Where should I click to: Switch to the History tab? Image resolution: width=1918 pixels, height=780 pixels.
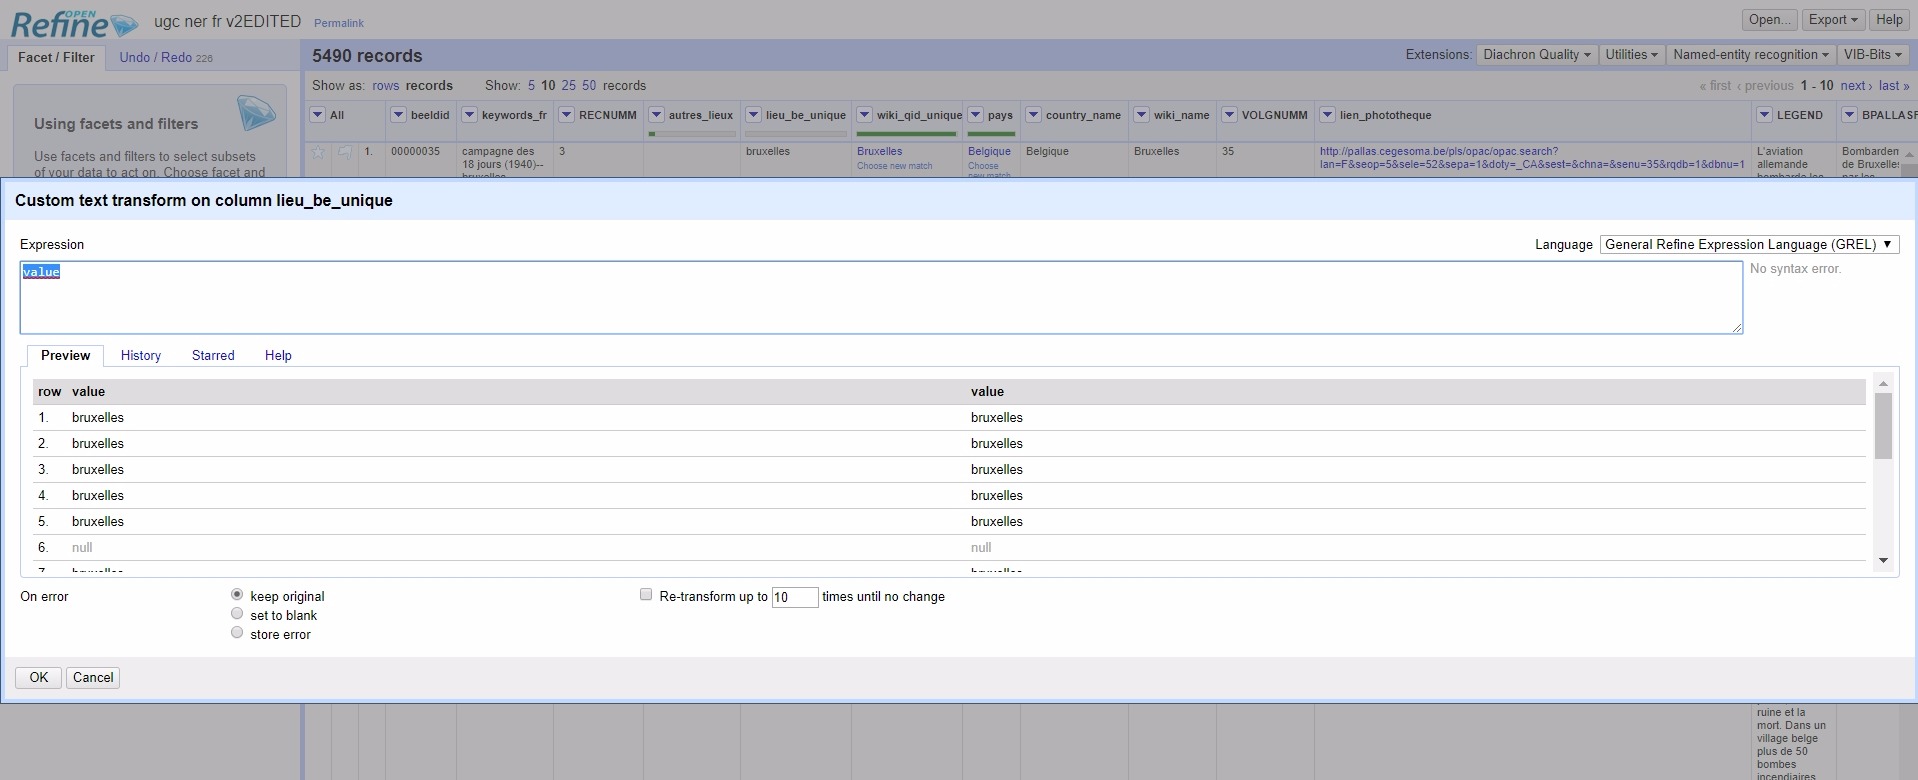click(141, 355)
